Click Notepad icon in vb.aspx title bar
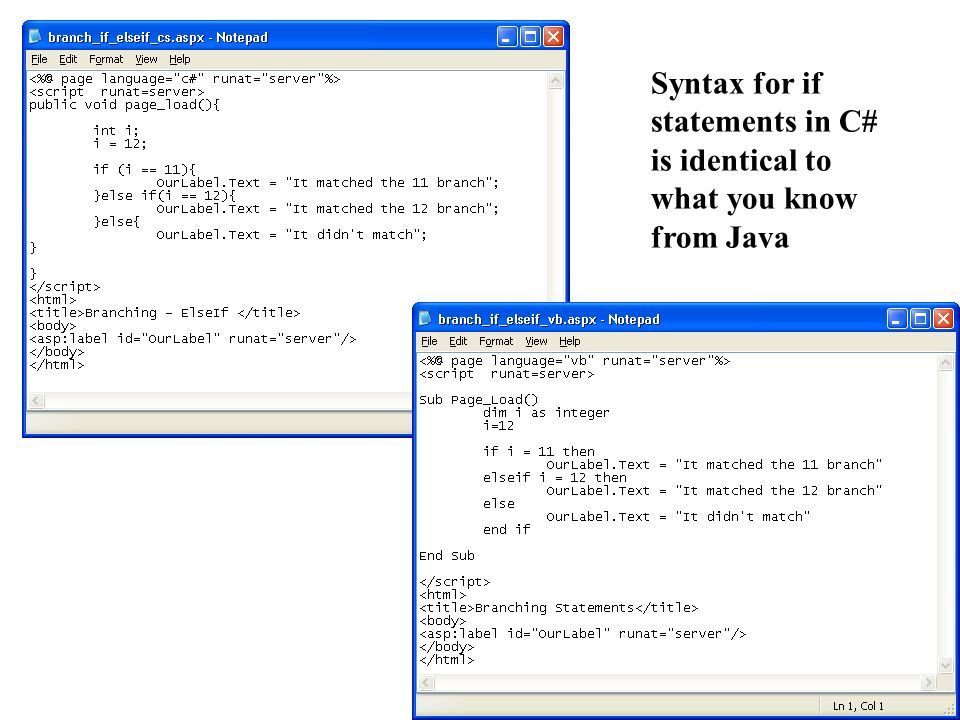960x720 pixels. click(426, 318)
